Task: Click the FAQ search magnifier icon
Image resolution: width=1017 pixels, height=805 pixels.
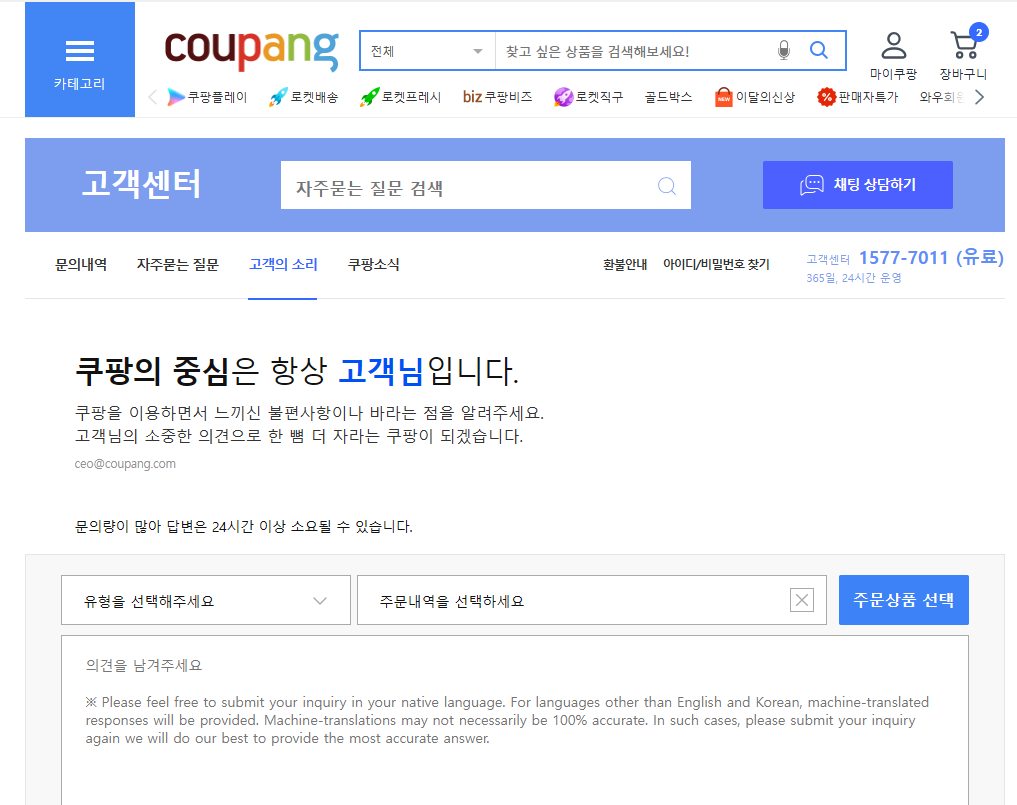Action: pos(667,186)
